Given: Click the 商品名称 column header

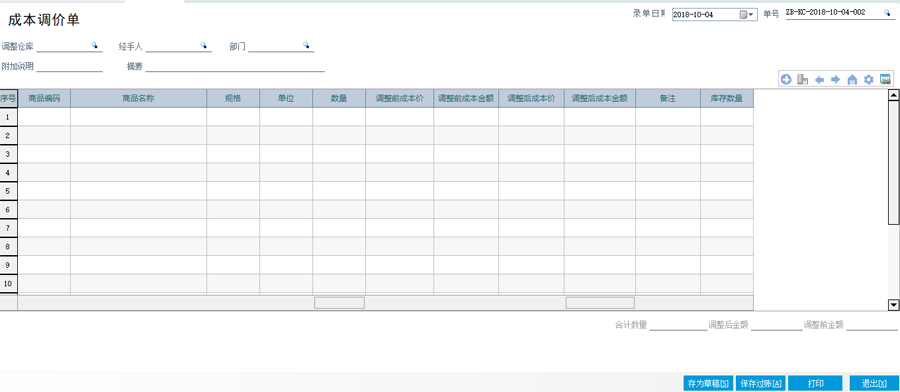Looking at the screenshot, I should [138, 98].
